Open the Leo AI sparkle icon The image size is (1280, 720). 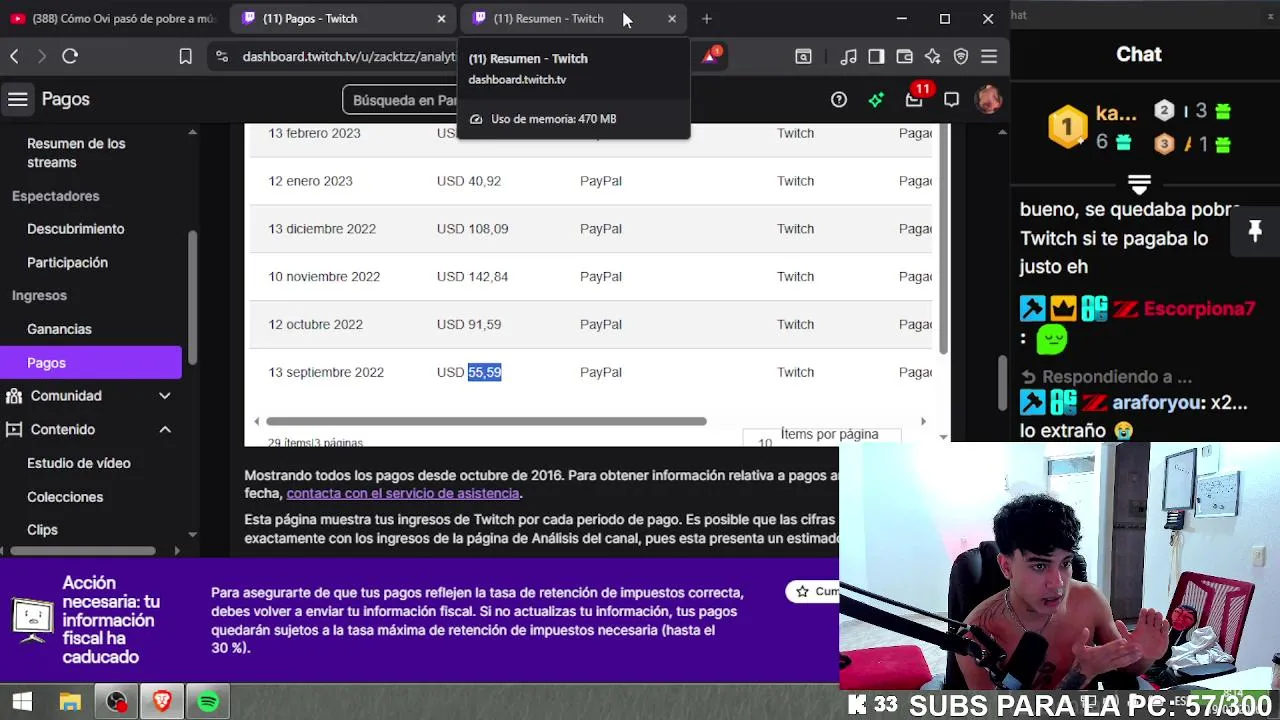pyautogui.click(x=932, y=57)
